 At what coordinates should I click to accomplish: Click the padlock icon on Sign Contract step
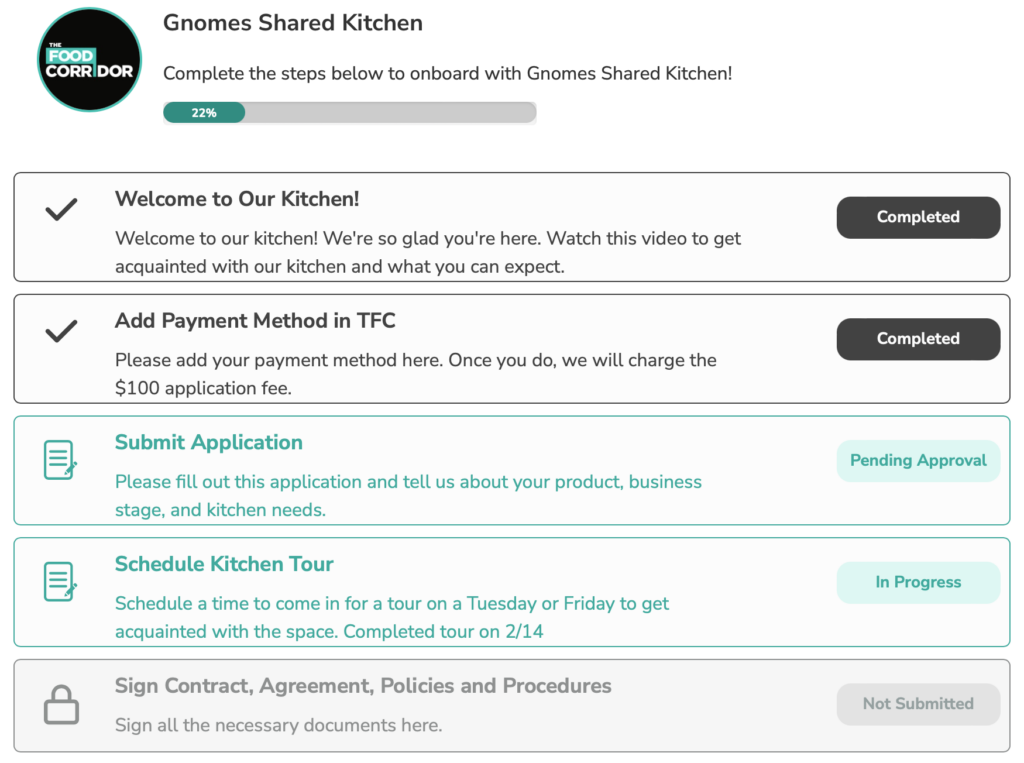(61, 704)
